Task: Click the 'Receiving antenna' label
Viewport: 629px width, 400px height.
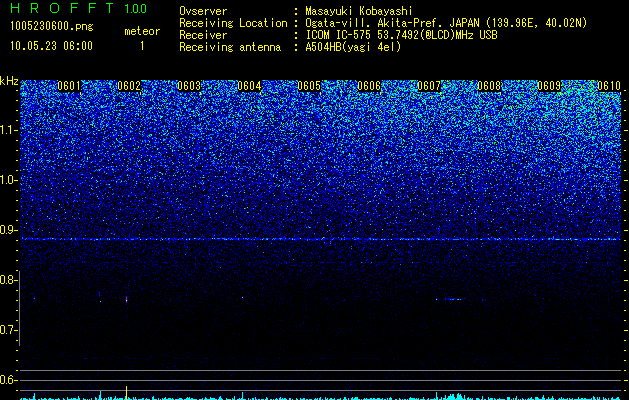Action: pos(230,47)
